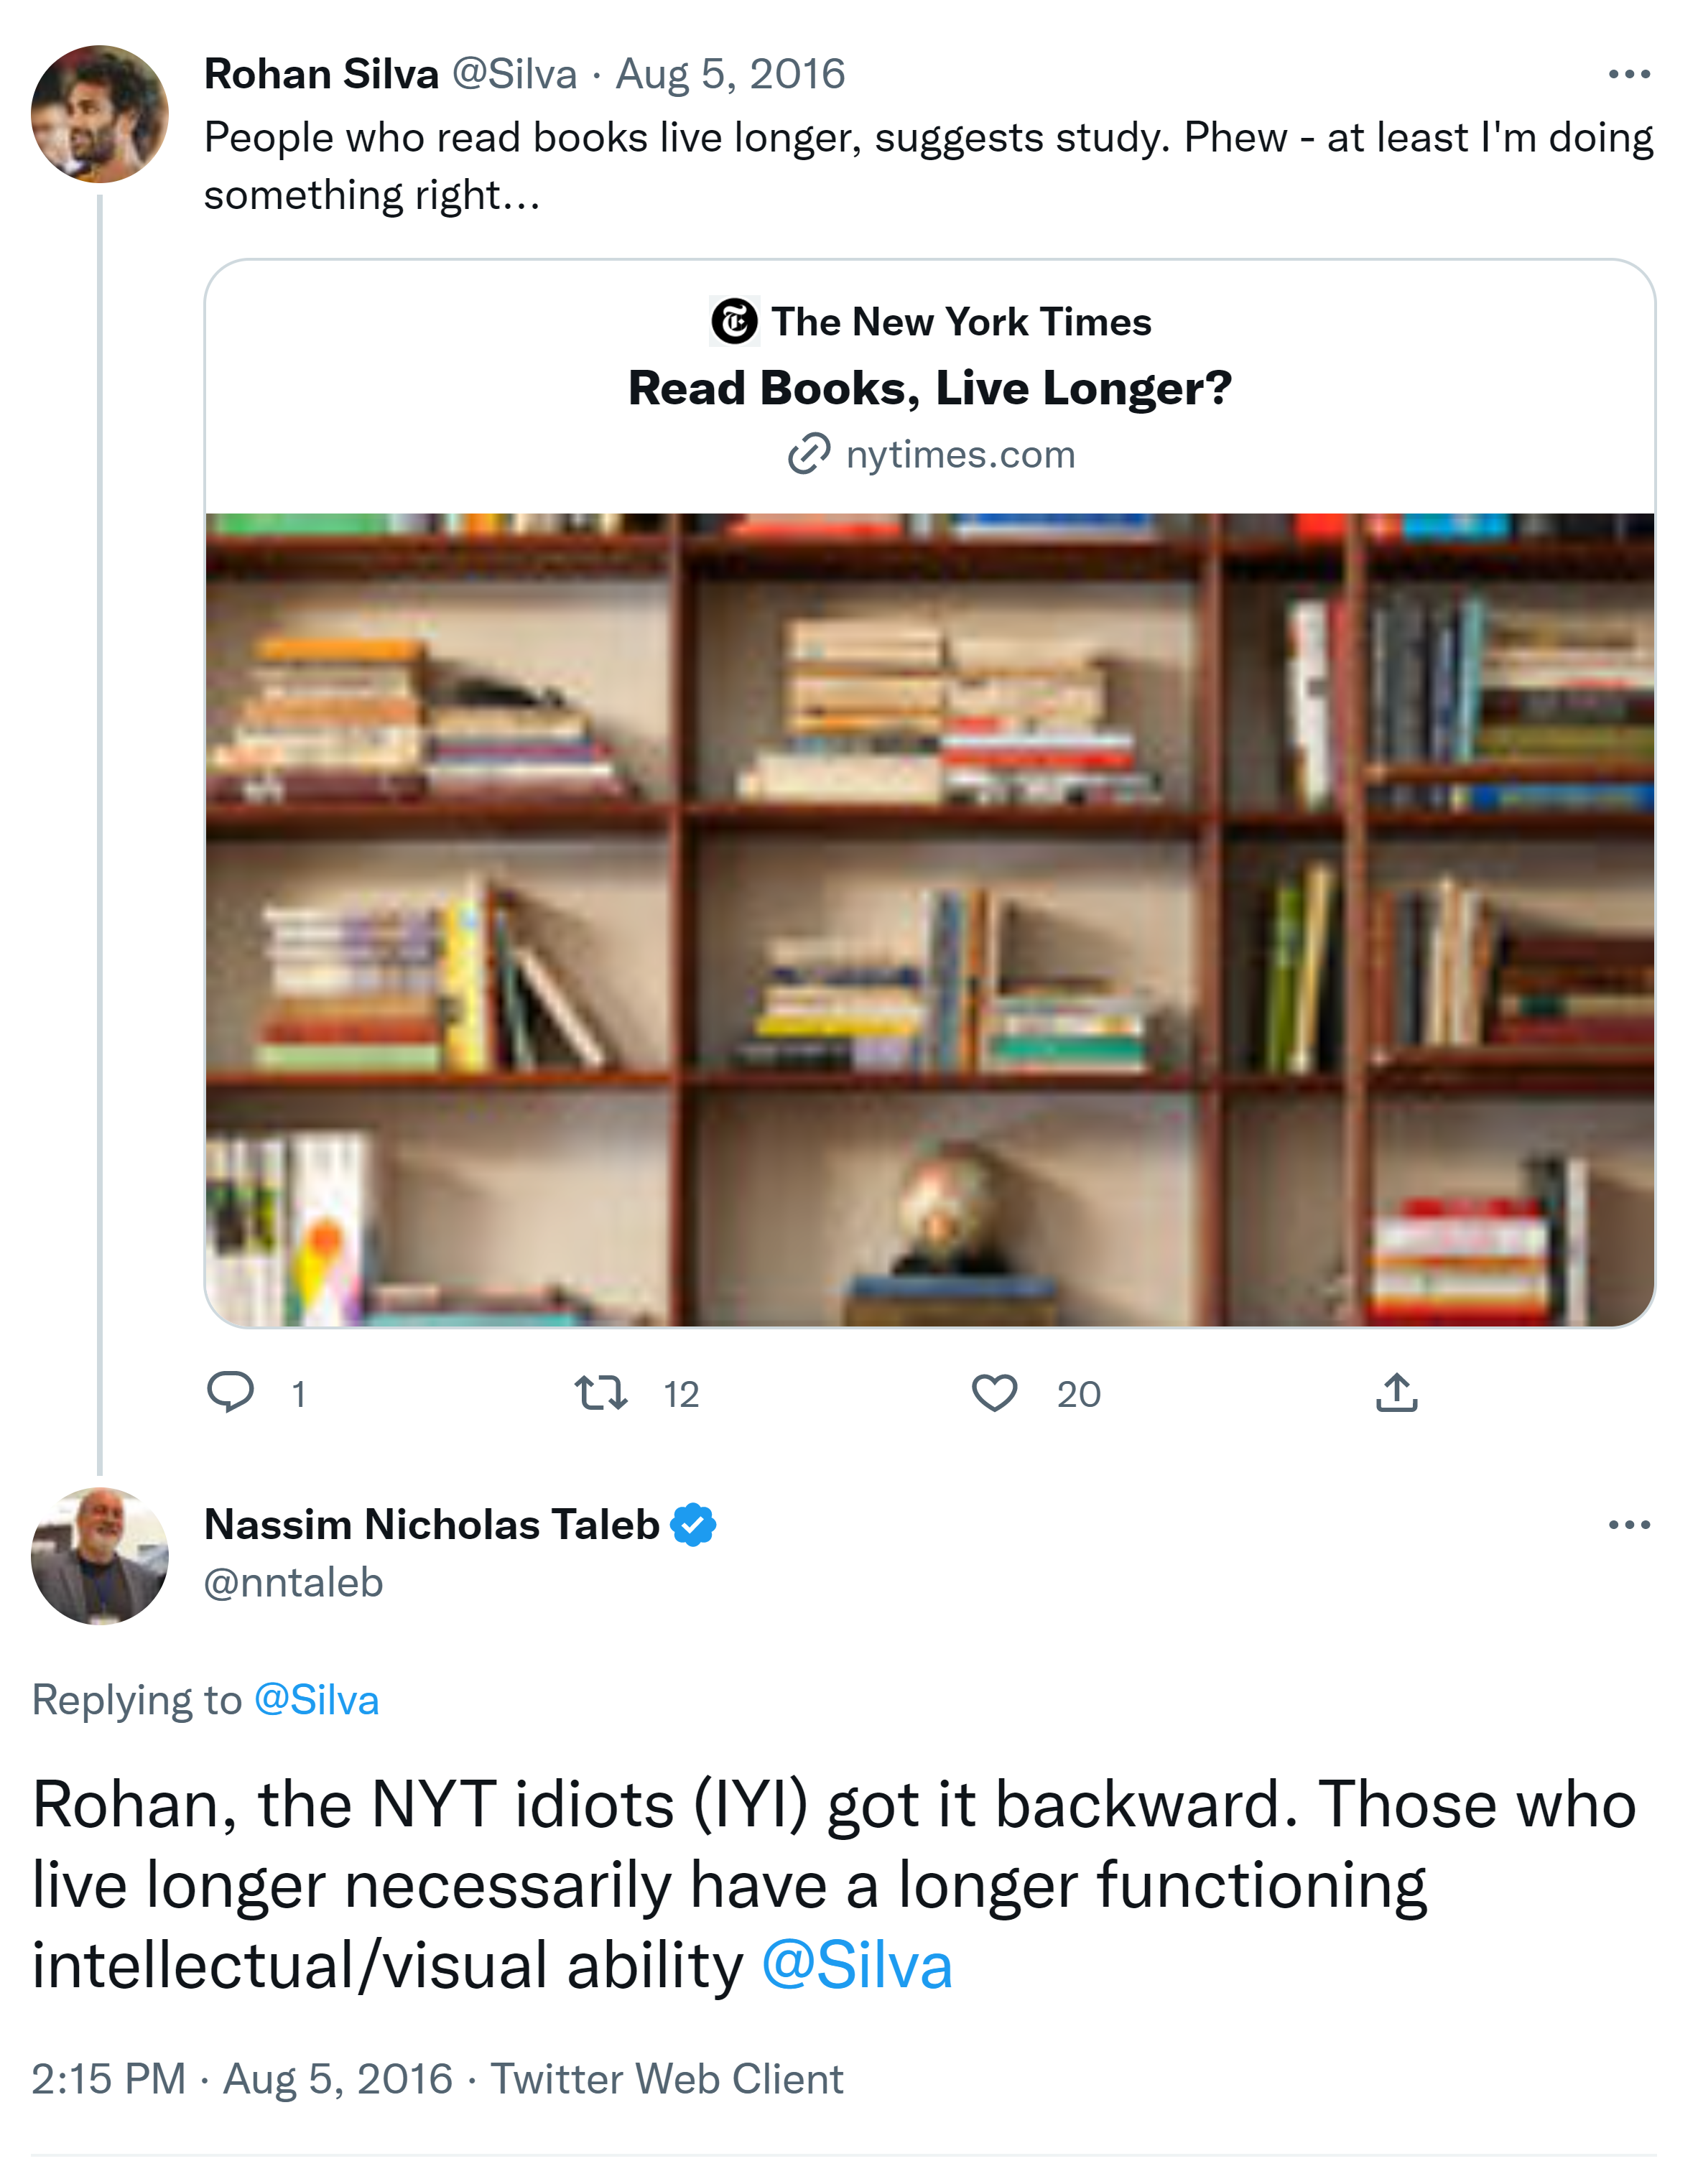Like Rohan Silva's tweet with the heart
The height and width of the screenshot is (2184, 1698).
(994, 1392)
